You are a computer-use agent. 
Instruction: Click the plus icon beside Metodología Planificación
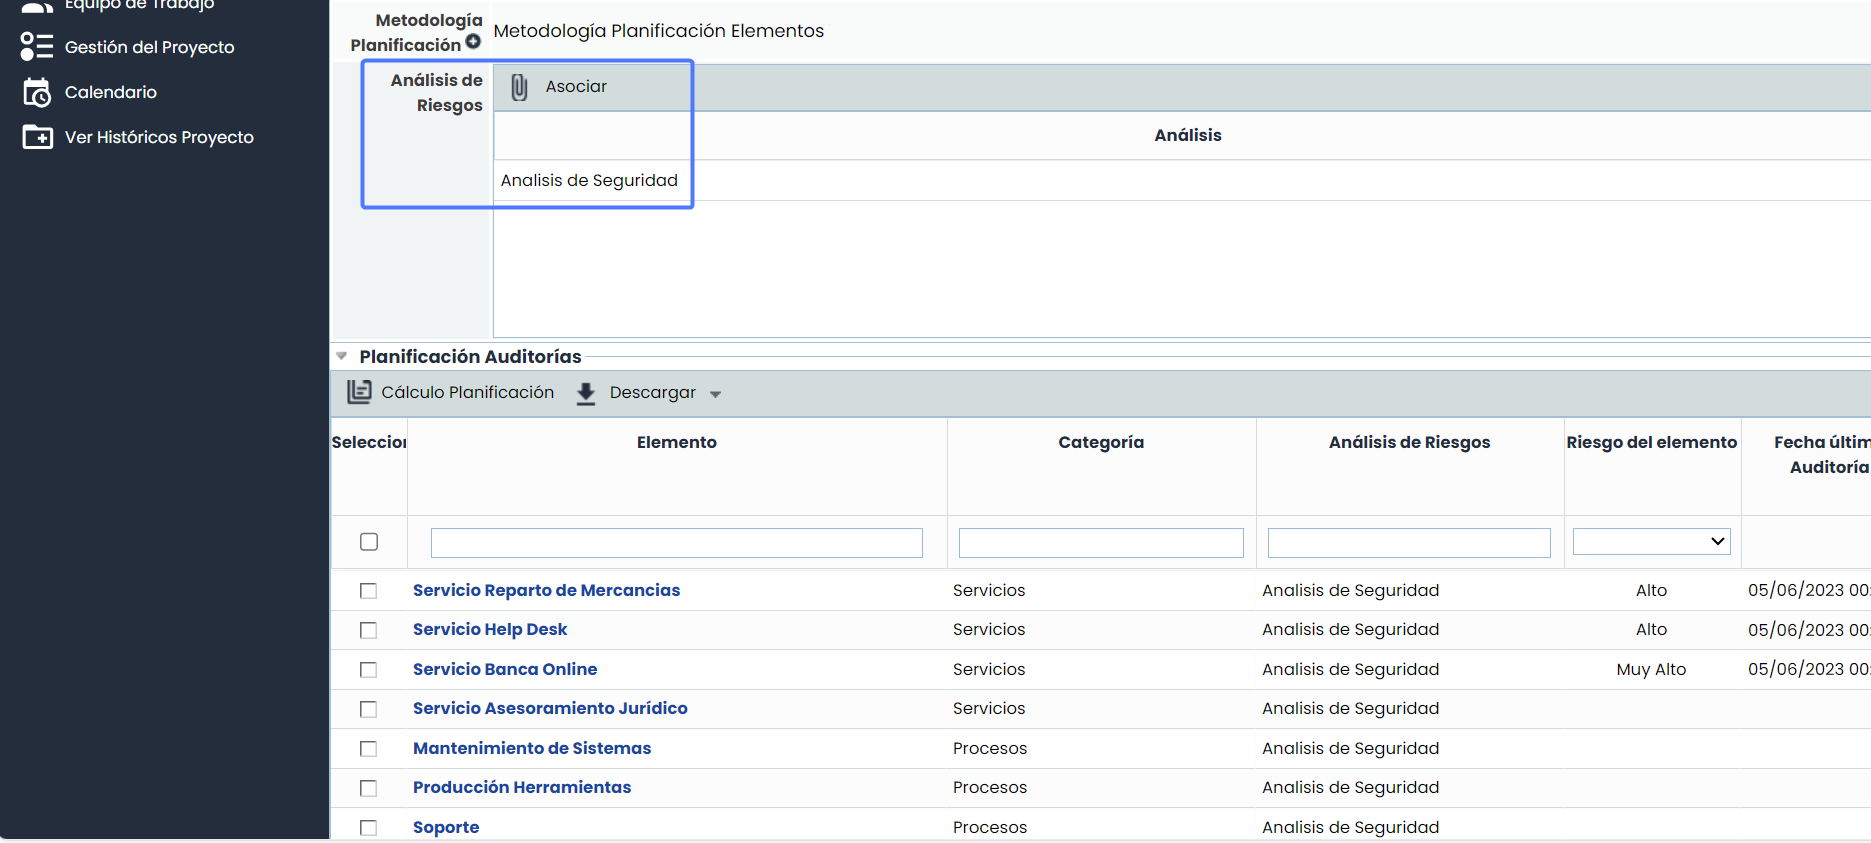pos(473,42)
